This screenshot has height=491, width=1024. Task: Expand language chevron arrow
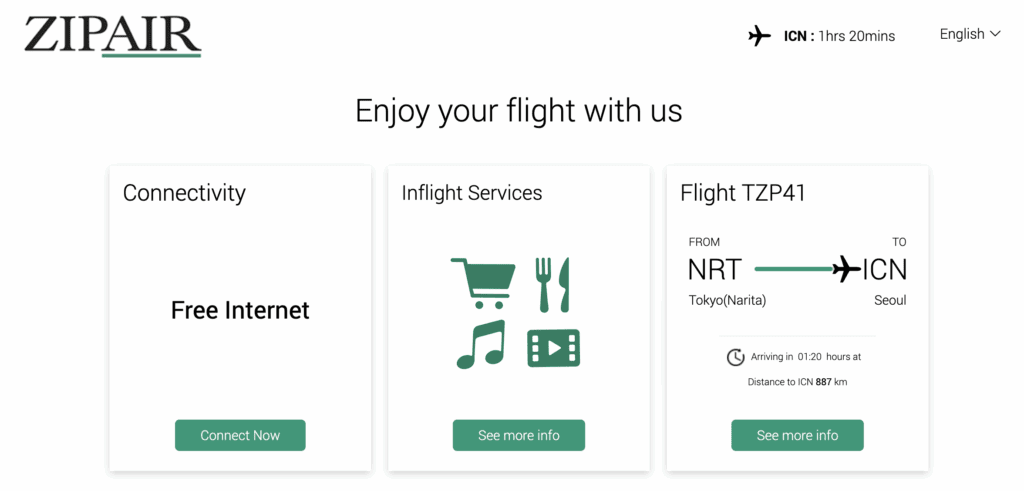tap(995, 34)
